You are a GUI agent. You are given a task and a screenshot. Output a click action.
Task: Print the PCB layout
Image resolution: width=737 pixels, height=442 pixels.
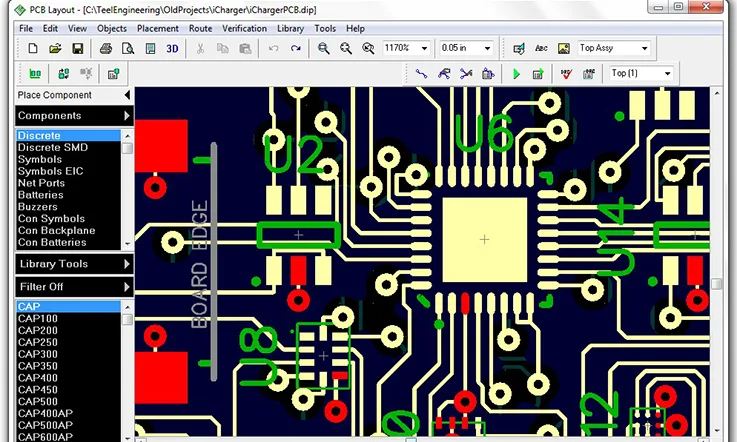pyautogui.click(x=106, y=48)
